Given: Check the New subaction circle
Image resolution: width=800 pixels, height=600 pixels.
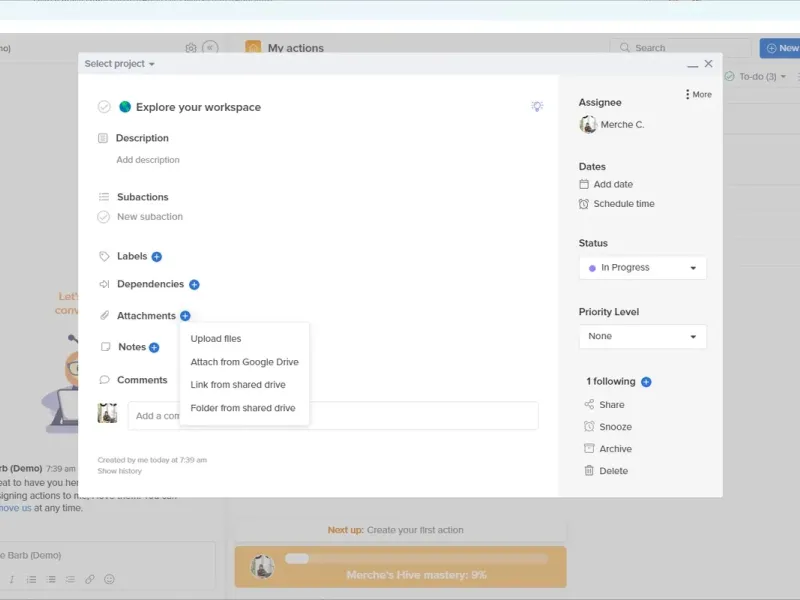Looking at the screenshot, I should (x=104, y=217).
